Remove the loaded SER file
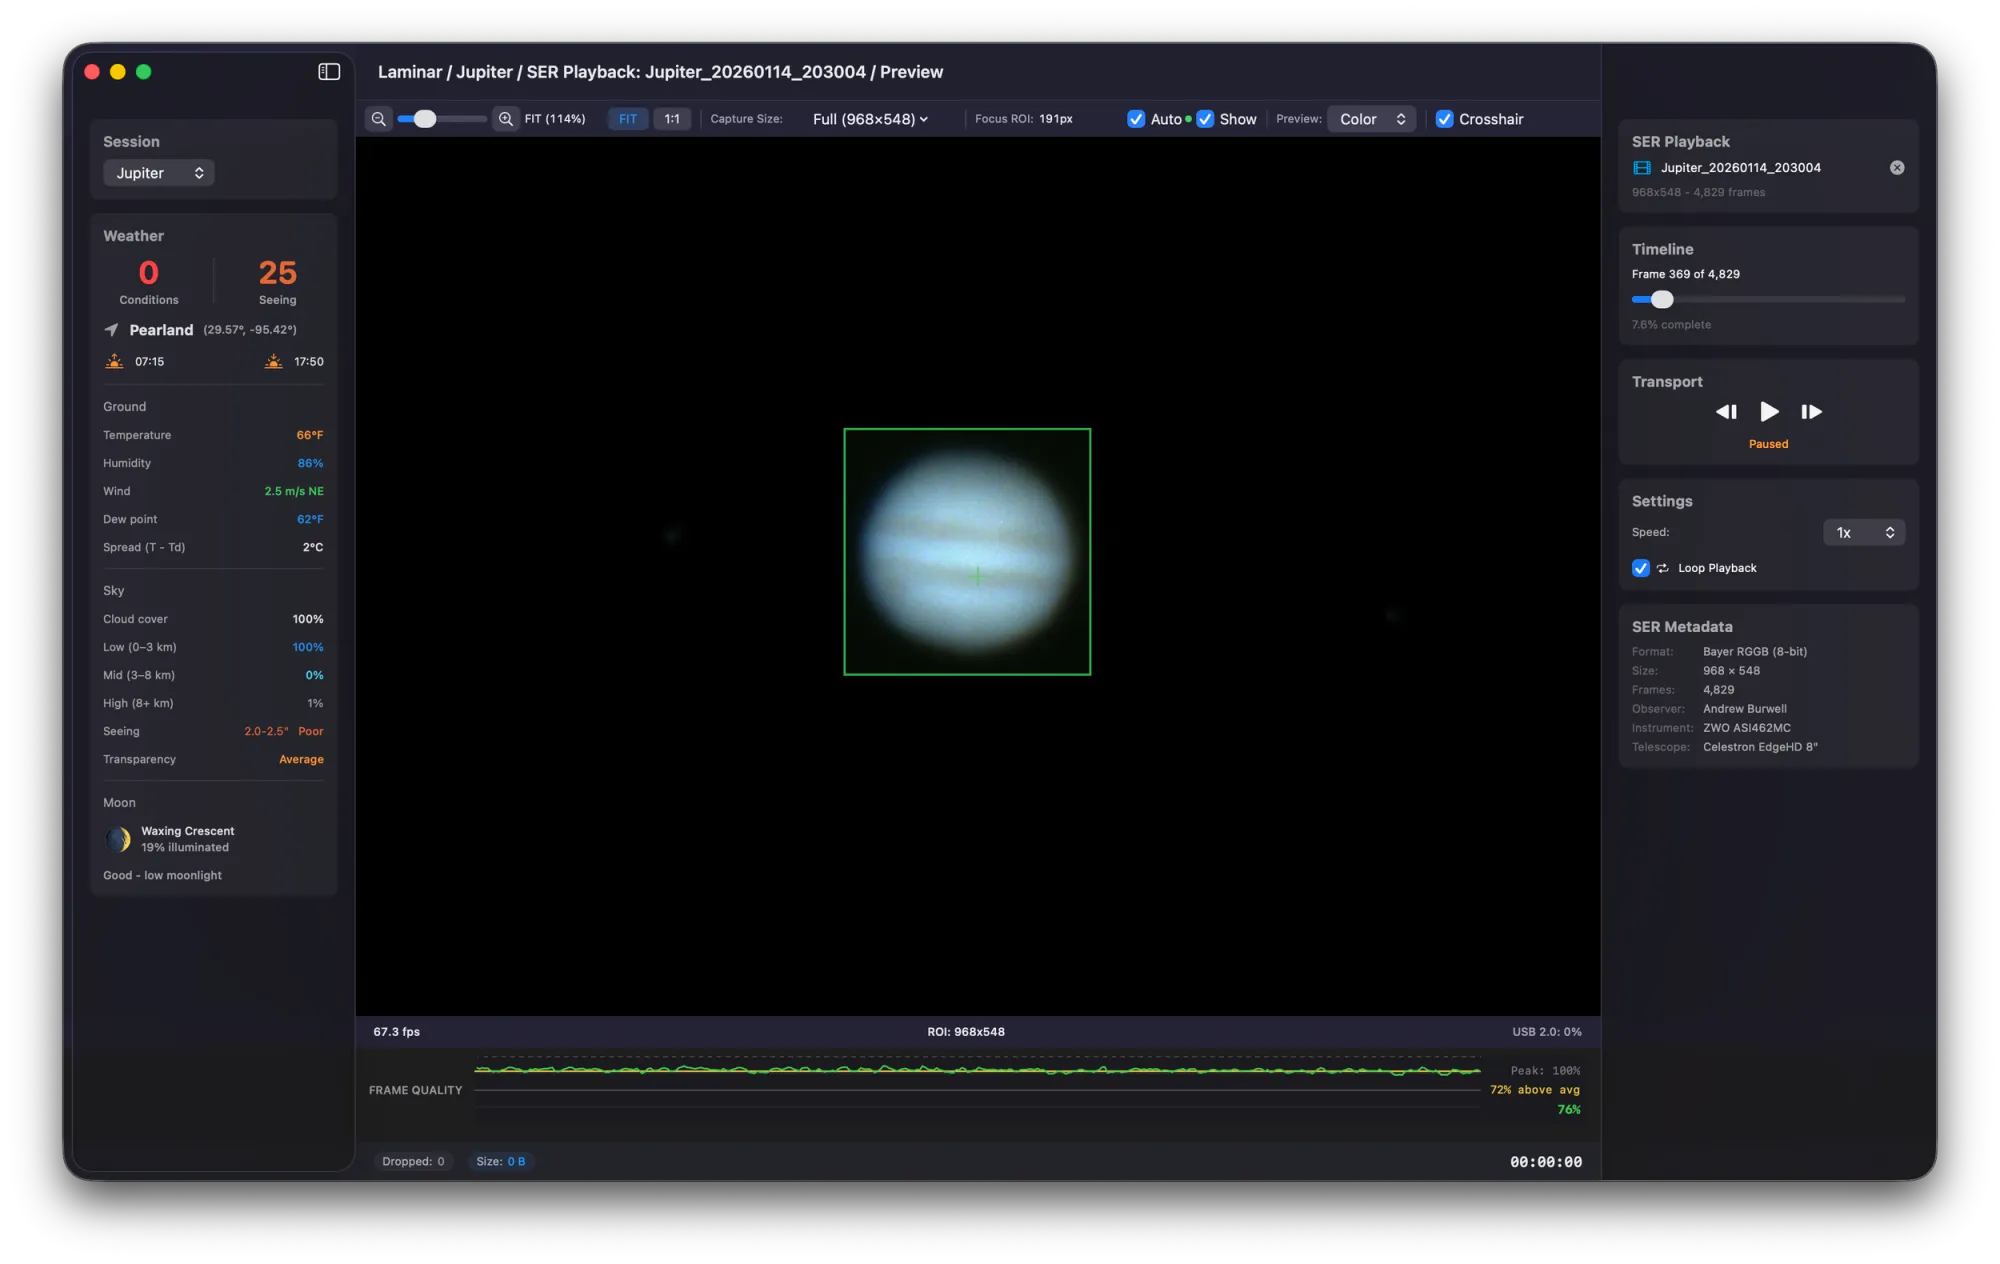 [x=1897, y=167]
